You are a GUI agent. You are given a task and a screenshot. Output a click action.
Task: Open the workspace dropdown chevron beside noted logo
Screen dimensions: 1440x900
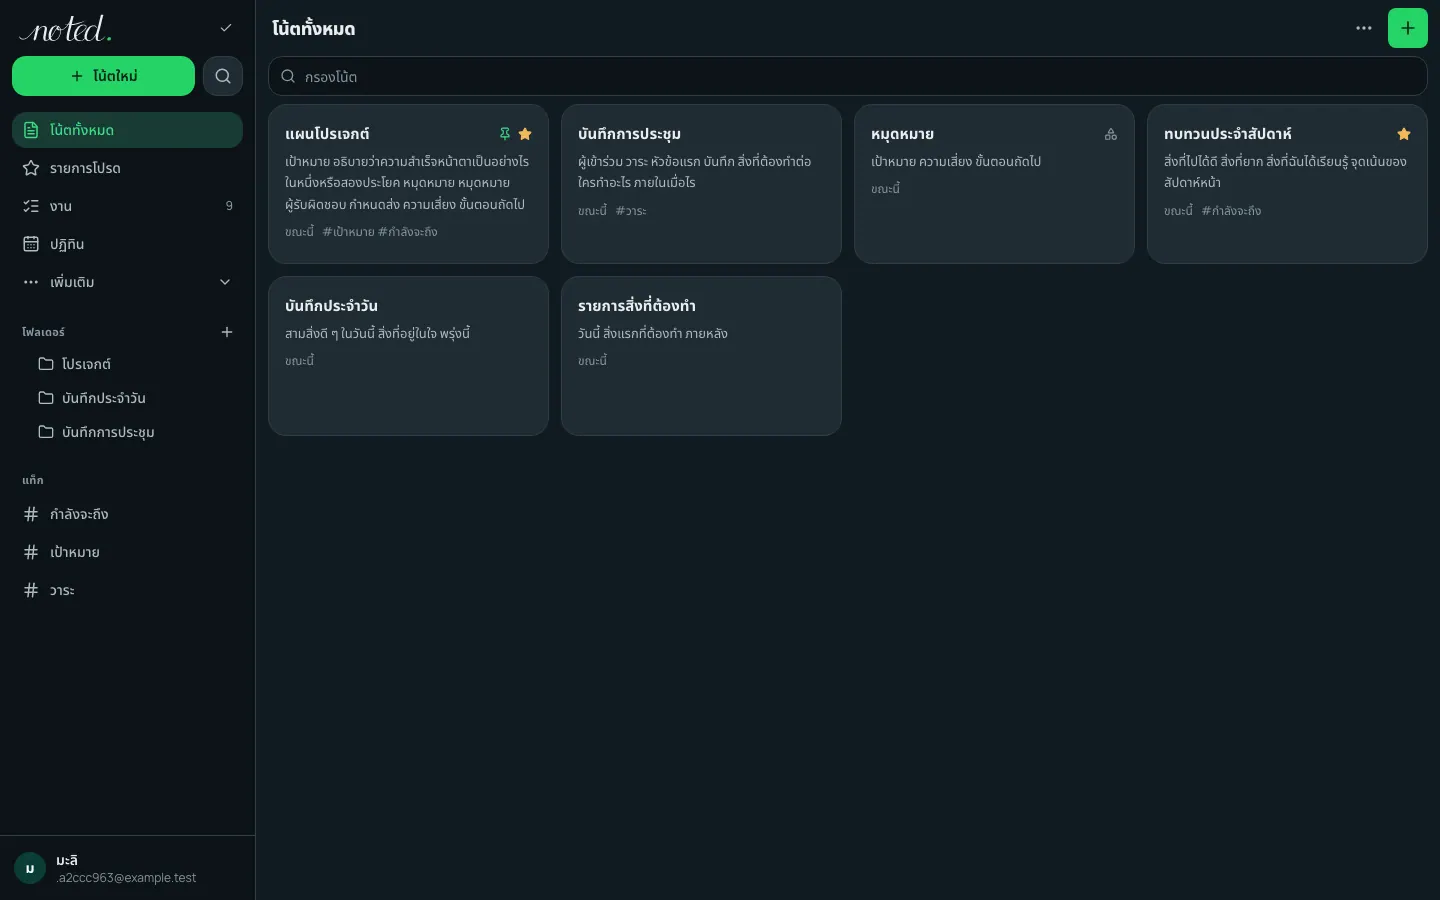pyautogui.click(x=226, y=28)
